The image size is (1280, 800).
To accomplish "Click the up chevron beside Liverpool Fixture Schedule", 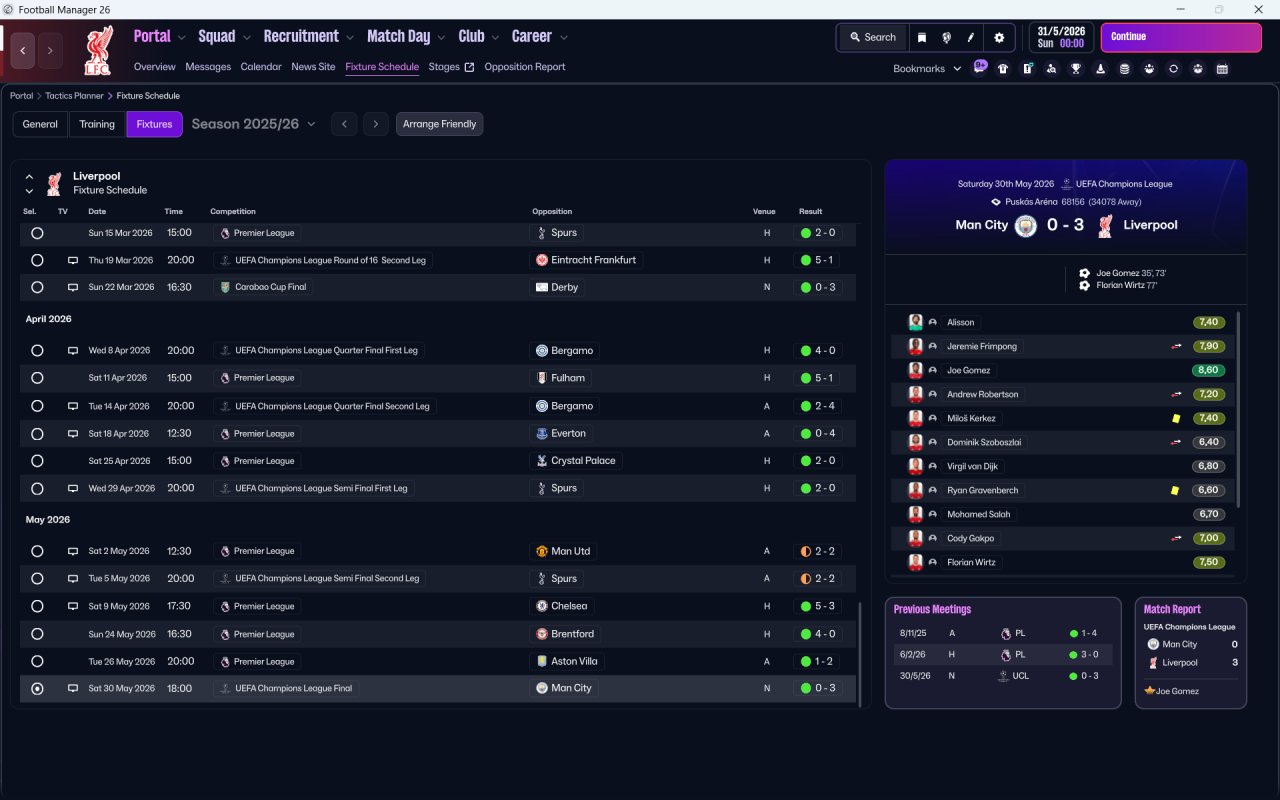I will [x=29, y=176].
